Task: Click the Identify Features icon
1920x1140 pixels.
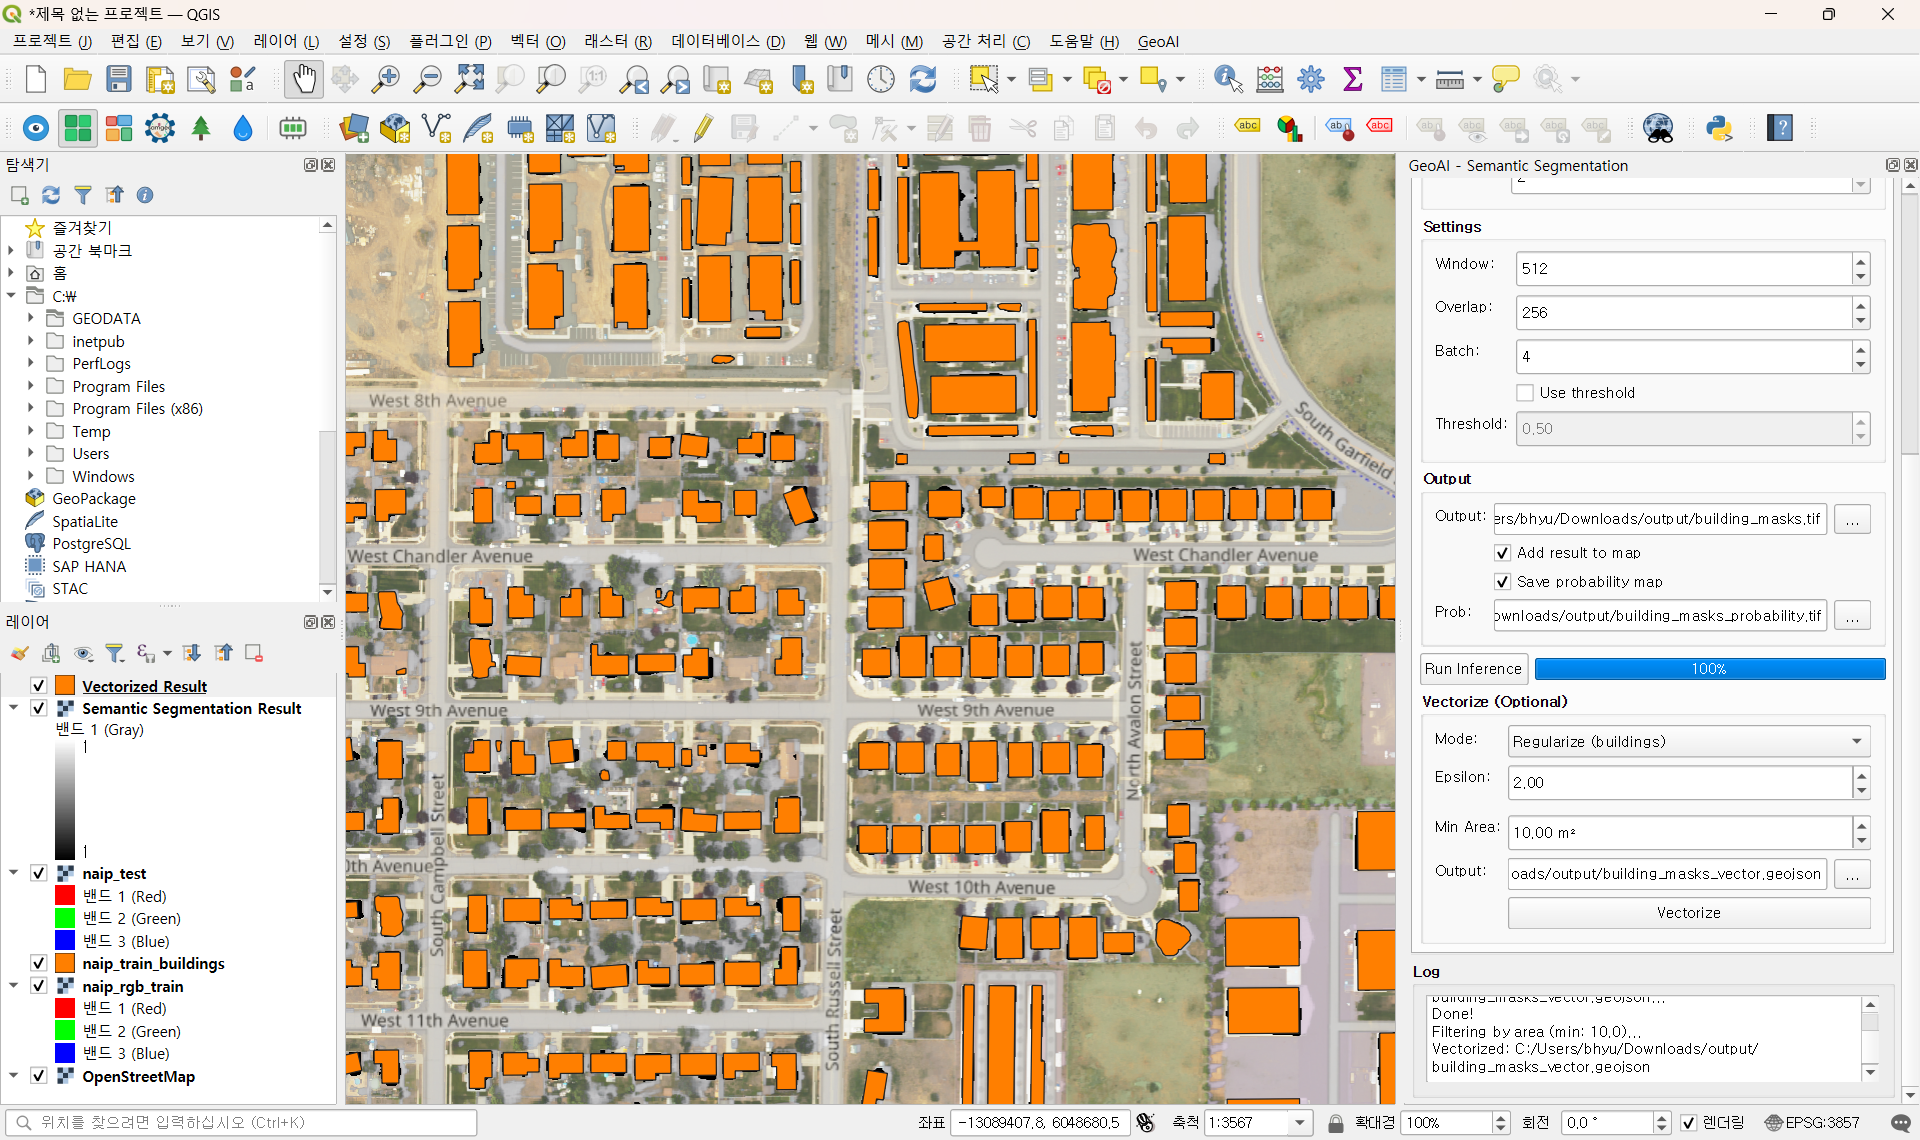Action: click(x=1227, y=79)
